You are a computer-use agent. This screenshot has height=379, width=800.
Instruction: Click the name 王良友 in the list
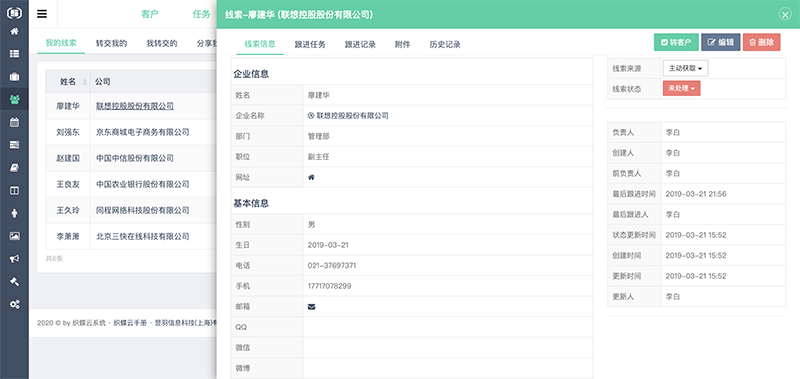click(x=68, y=184)
